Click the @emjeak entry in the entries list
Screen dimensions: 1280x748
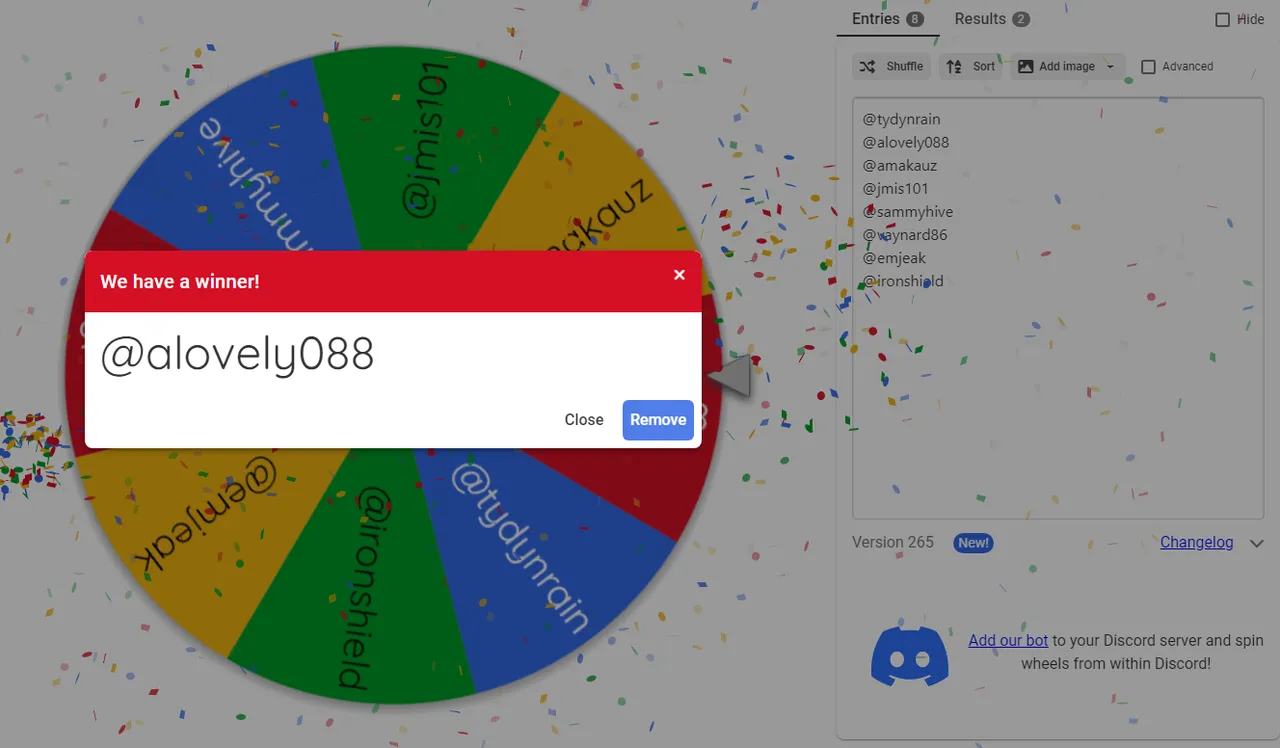[894, 257]
